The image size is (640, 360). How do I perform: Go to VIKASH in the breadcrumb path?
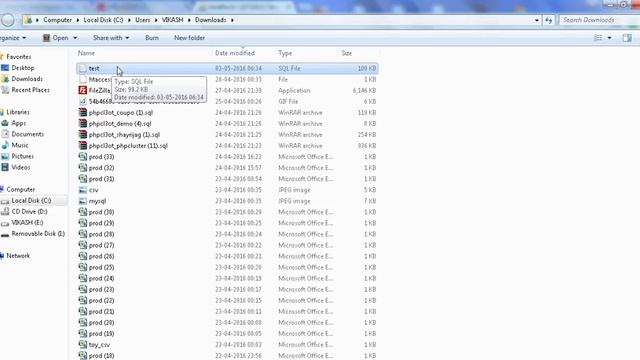(172, 20)
